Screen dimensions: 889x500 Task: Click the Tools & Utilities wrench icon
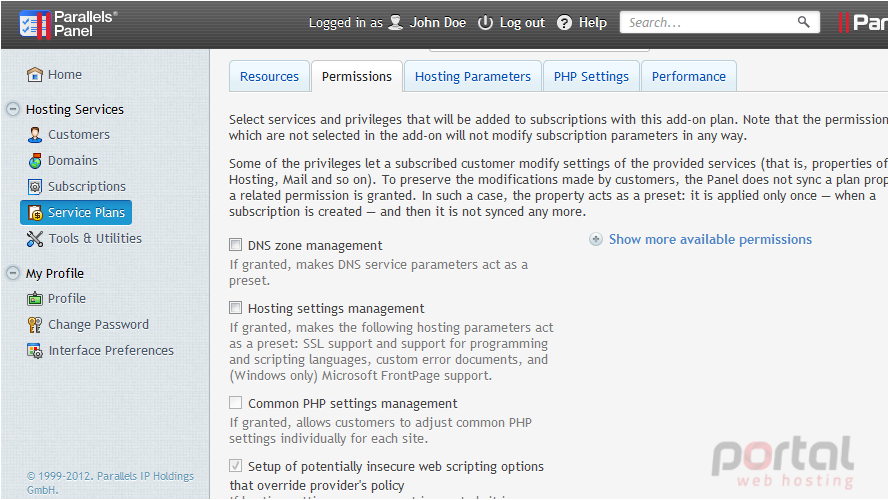coord(35,239)
